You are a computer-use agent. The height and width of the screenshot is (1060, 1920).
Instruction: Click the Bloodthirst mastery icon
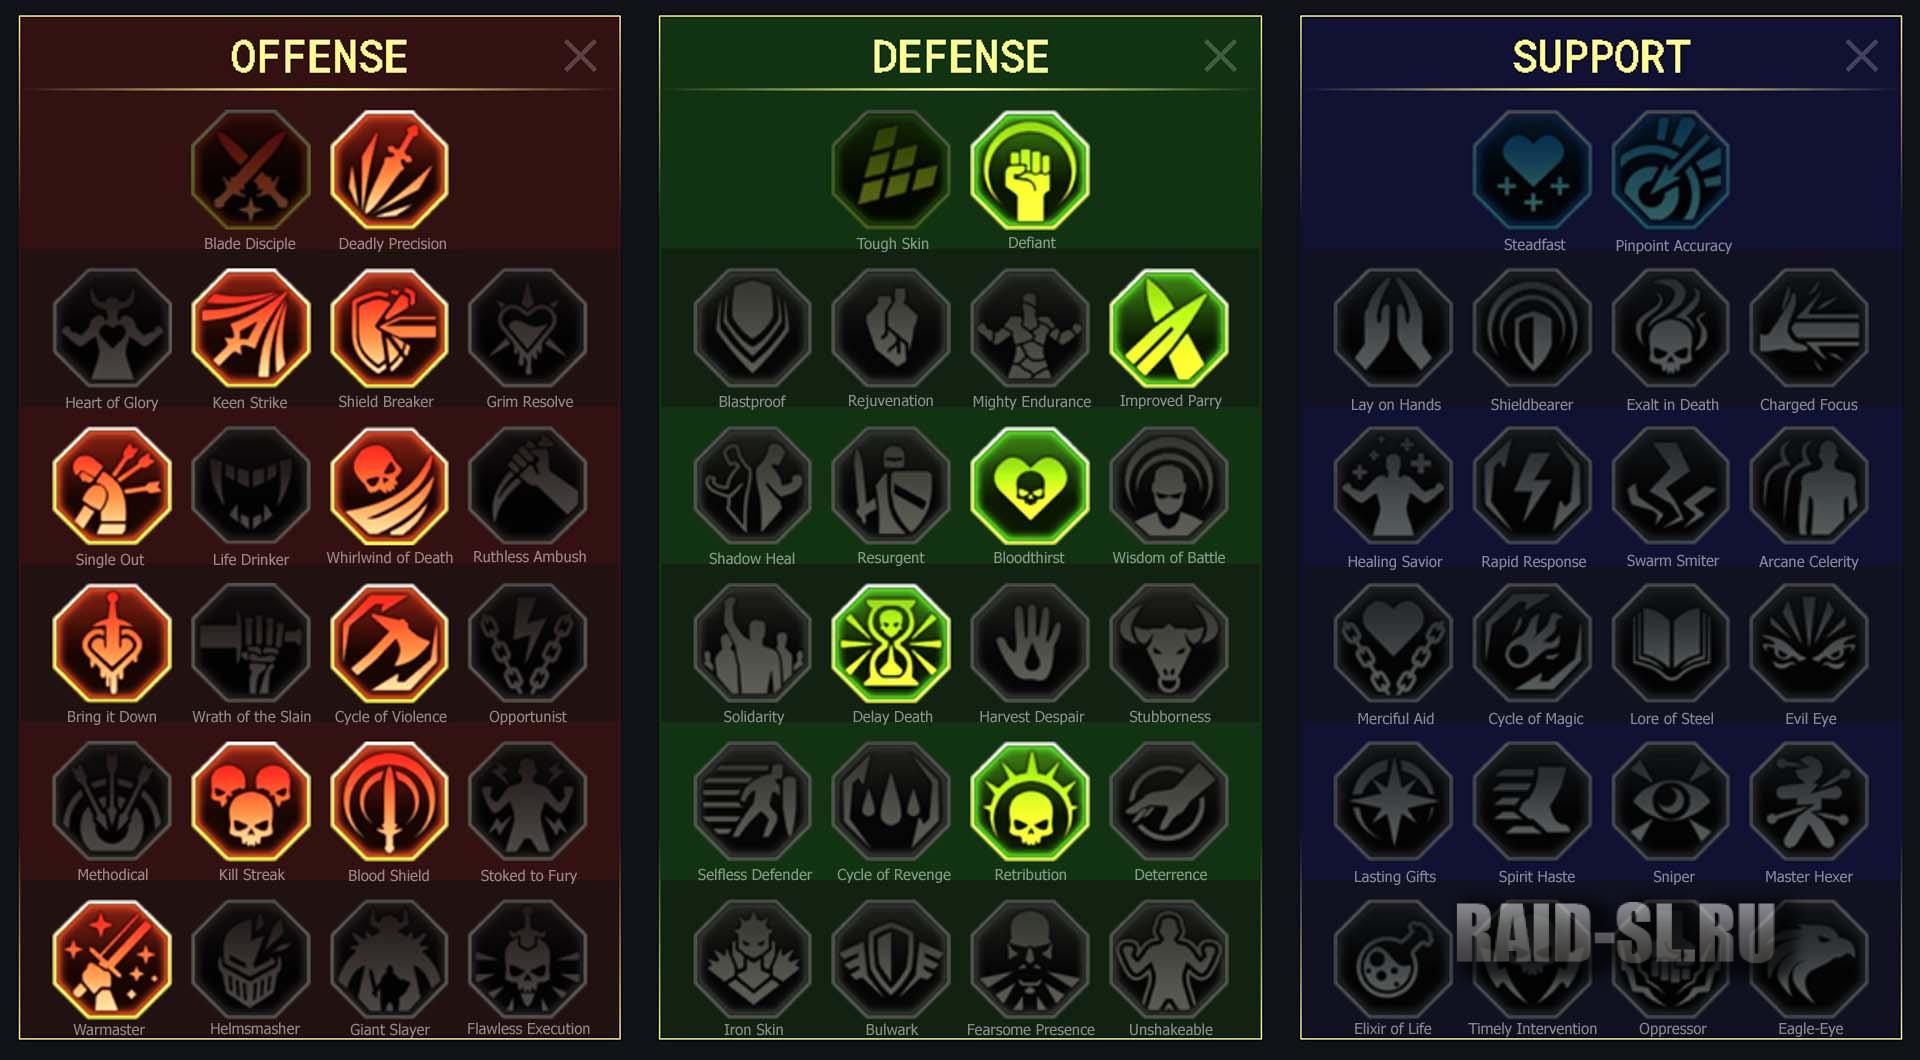tap(1030, 486)
